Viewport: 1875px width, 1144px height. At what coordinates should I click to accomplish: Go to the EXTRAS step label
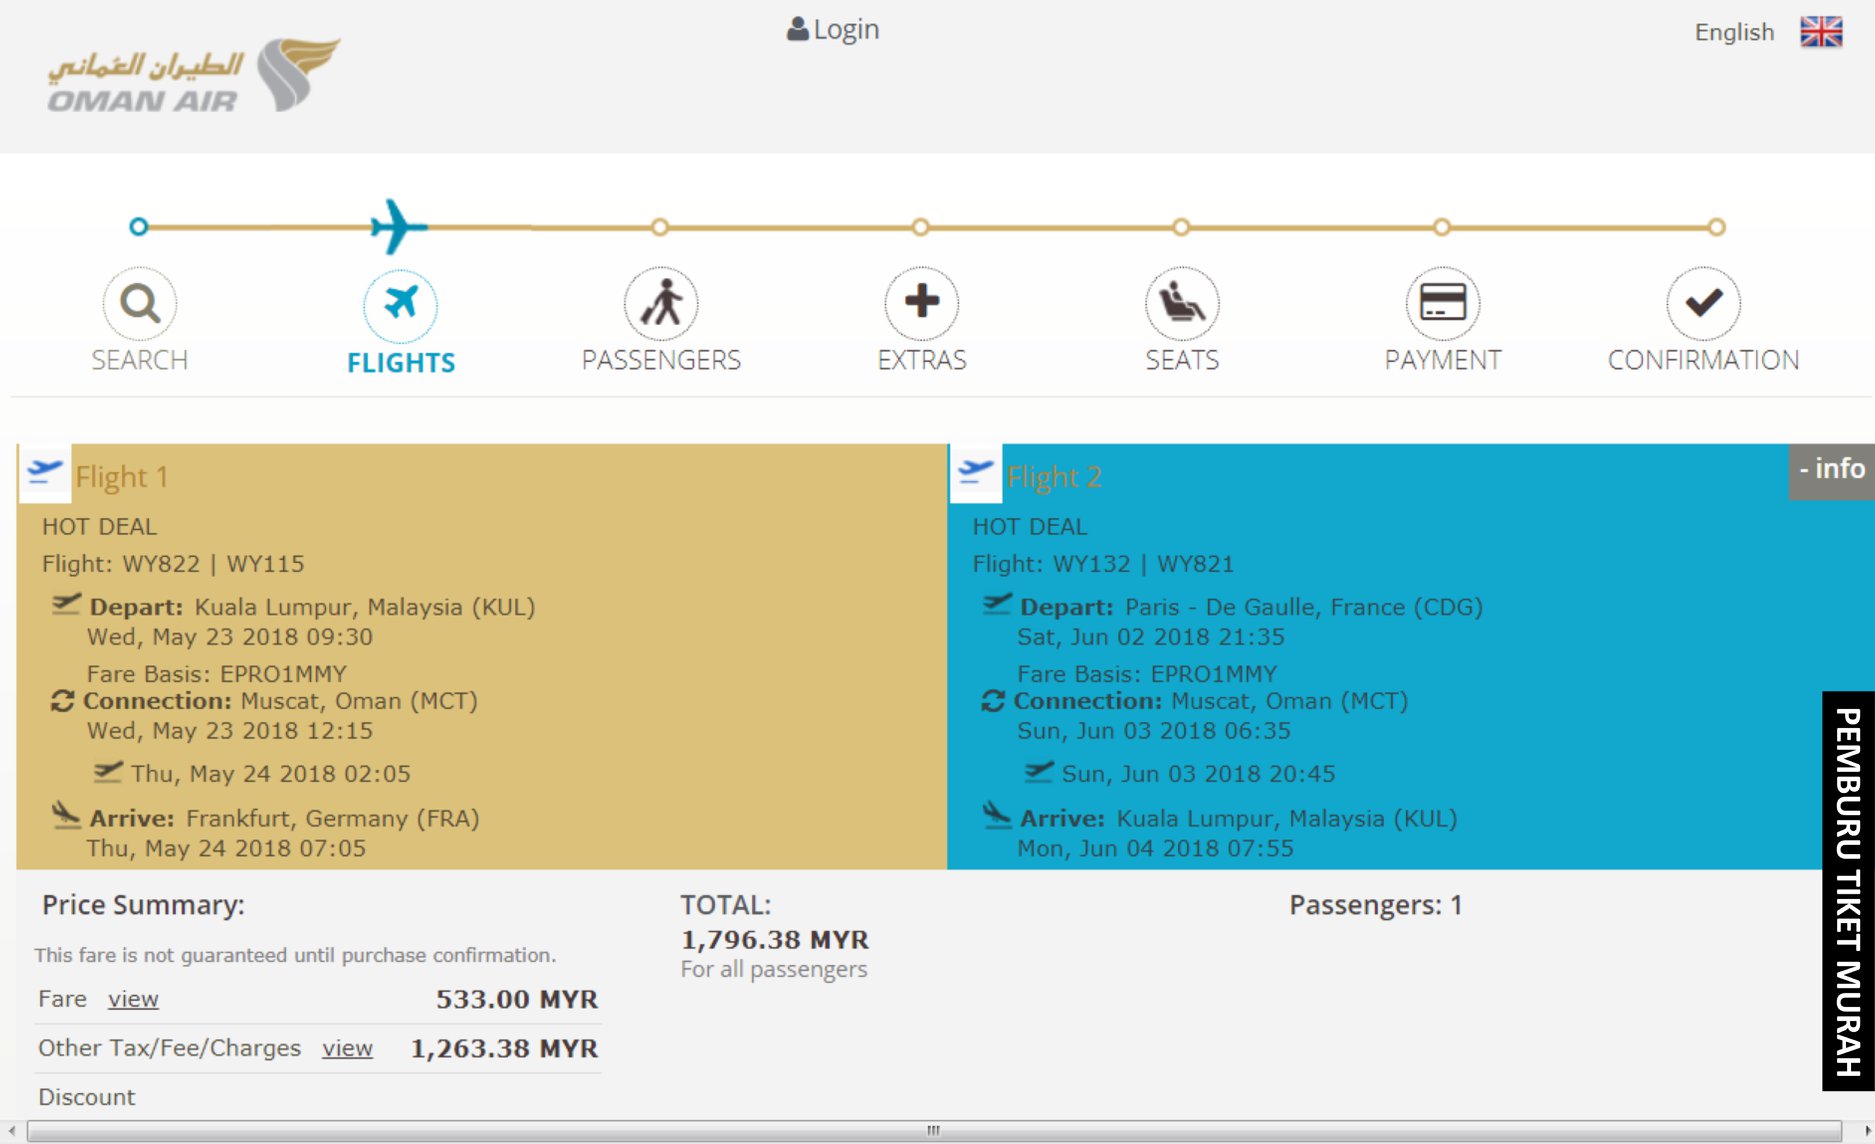(922, 360)
